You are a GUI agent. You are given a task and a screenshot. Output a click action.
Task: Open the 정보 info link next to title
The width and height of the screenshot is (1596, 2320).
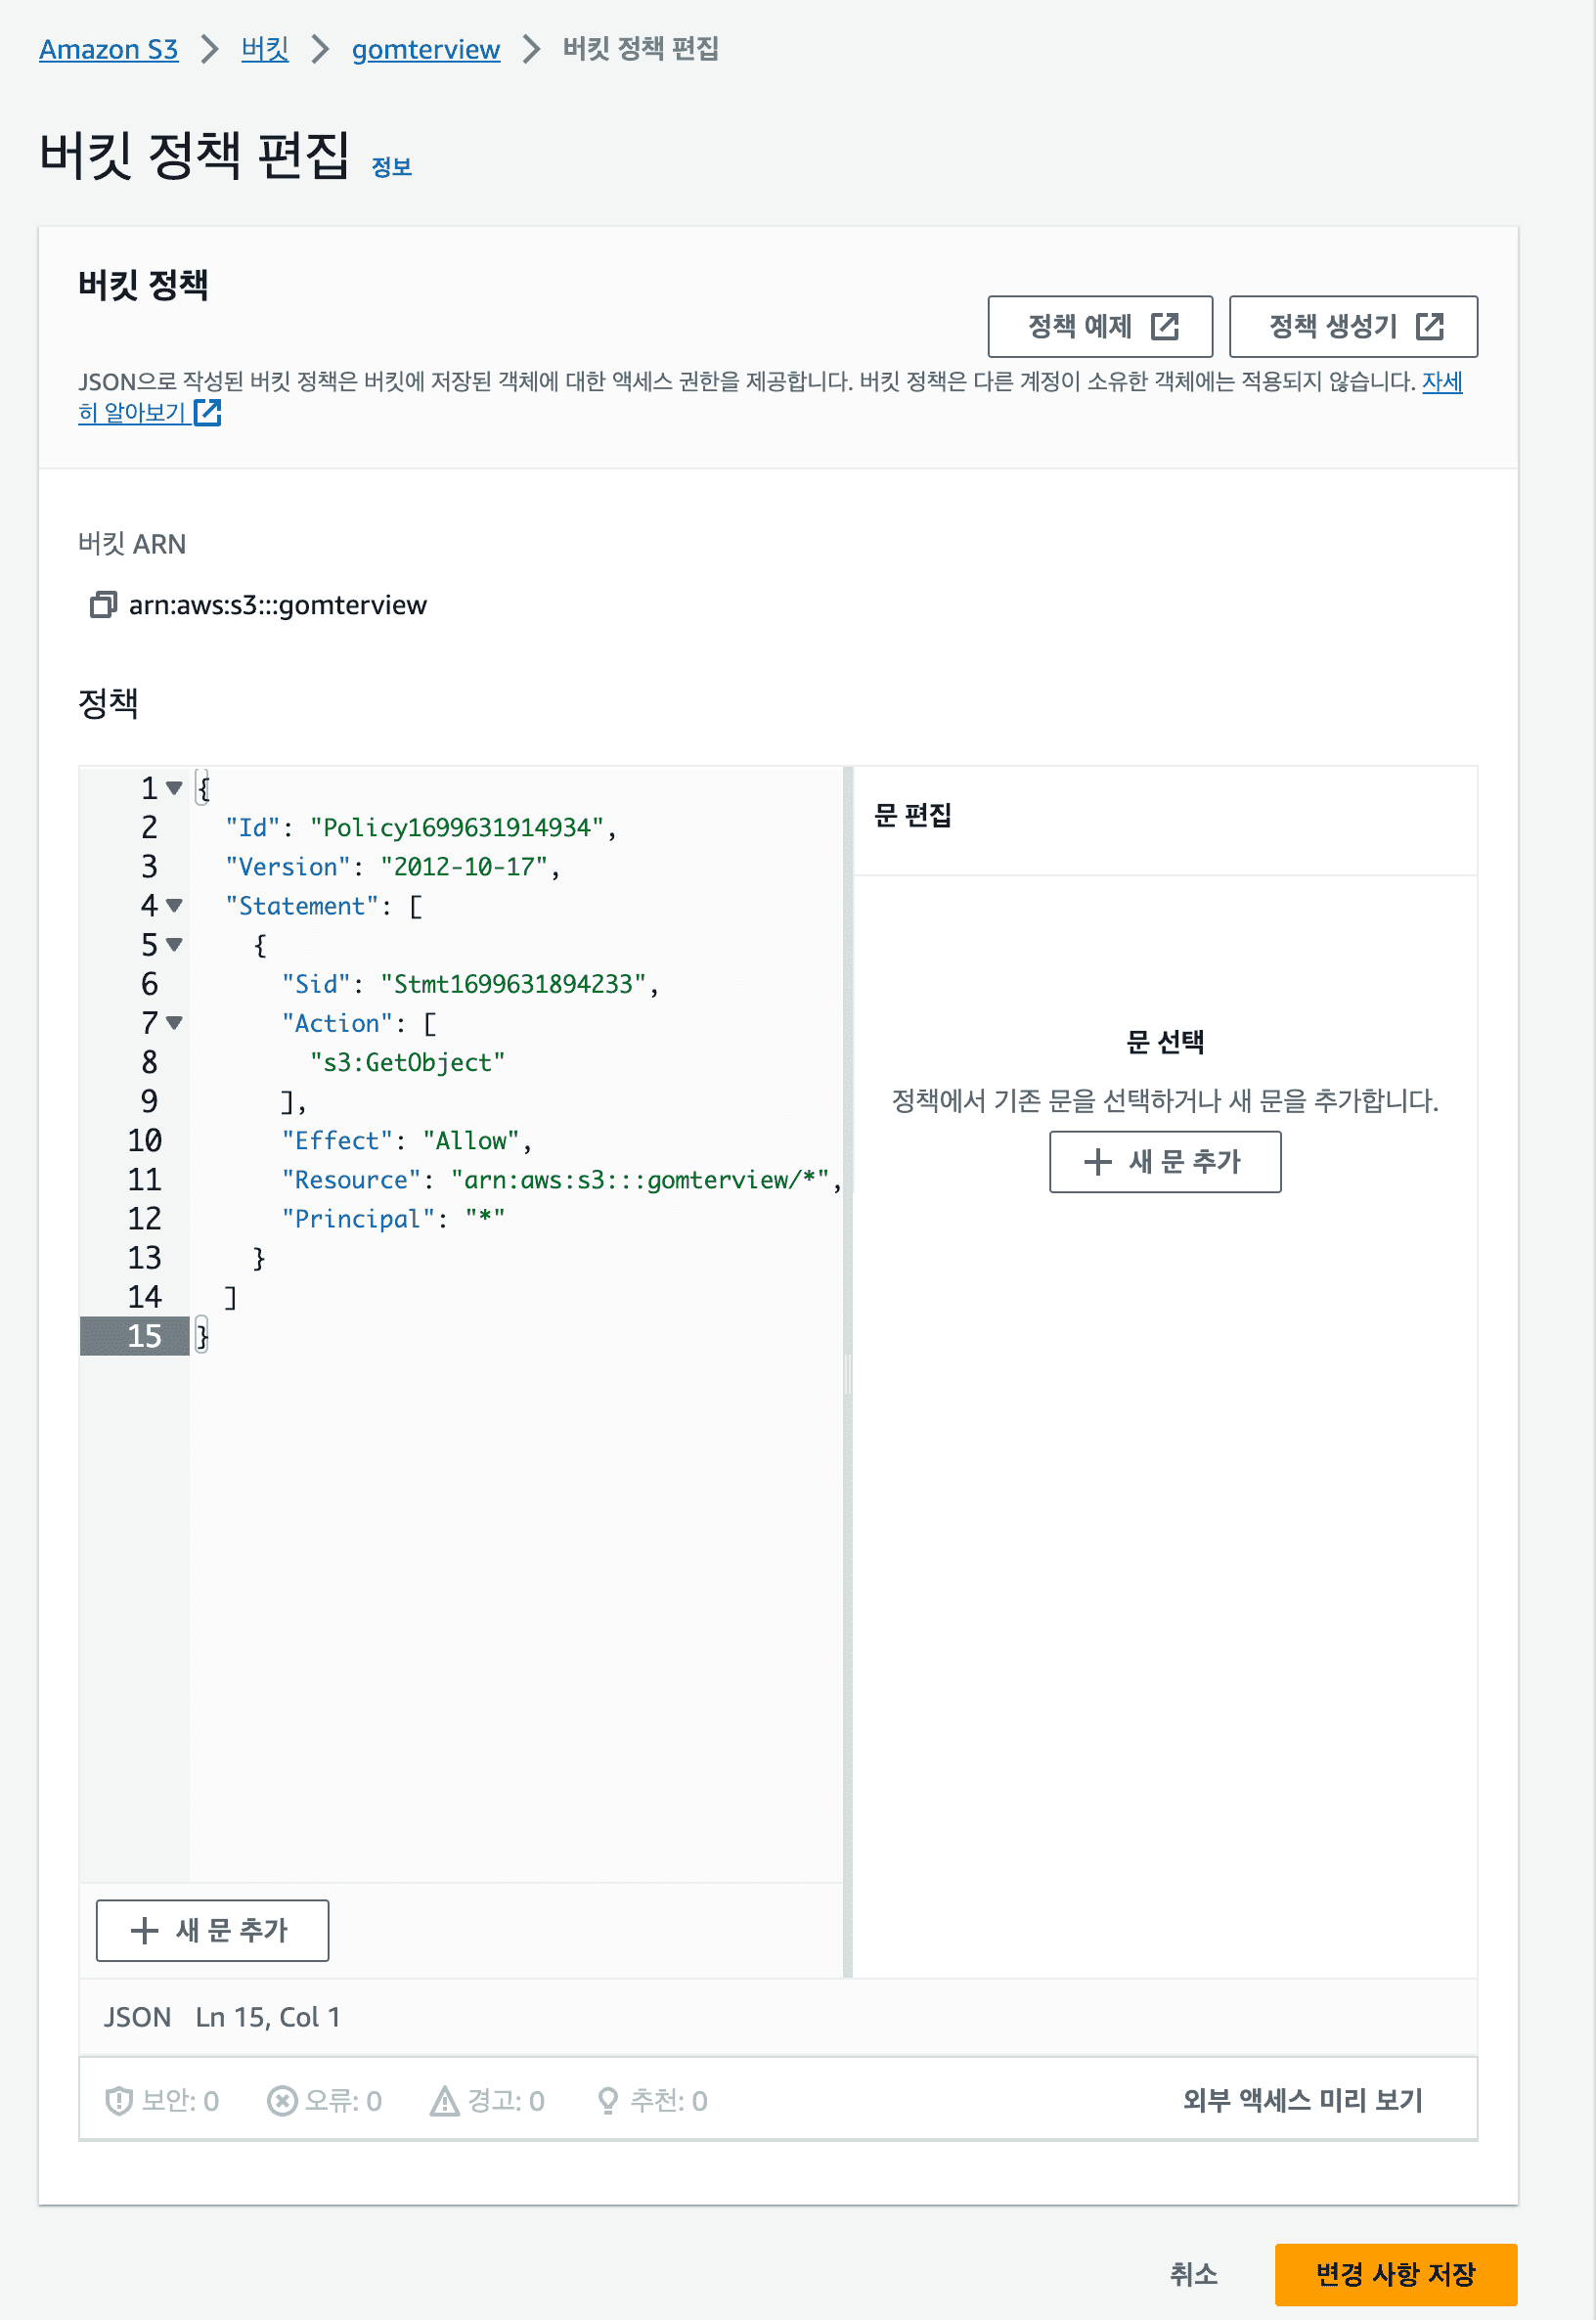(x=391, y=167)
